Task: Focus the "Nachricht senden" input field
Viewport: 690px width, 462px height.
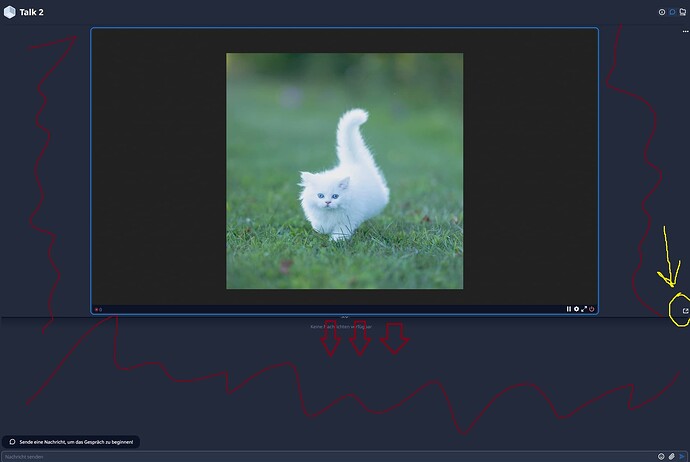Action: pos(300,456)
